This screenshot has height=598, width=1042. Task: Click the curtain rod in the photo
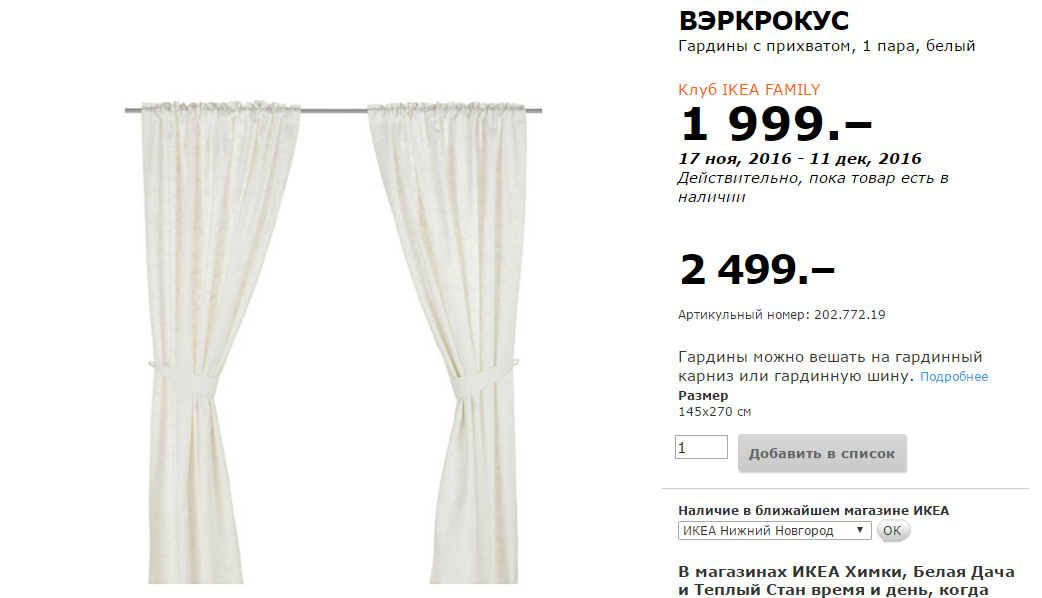334,110
